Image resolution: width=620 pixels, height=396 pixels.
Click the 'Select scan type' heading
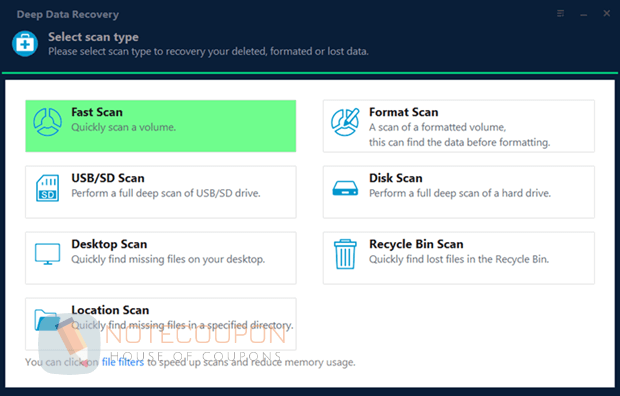(93, 37)
